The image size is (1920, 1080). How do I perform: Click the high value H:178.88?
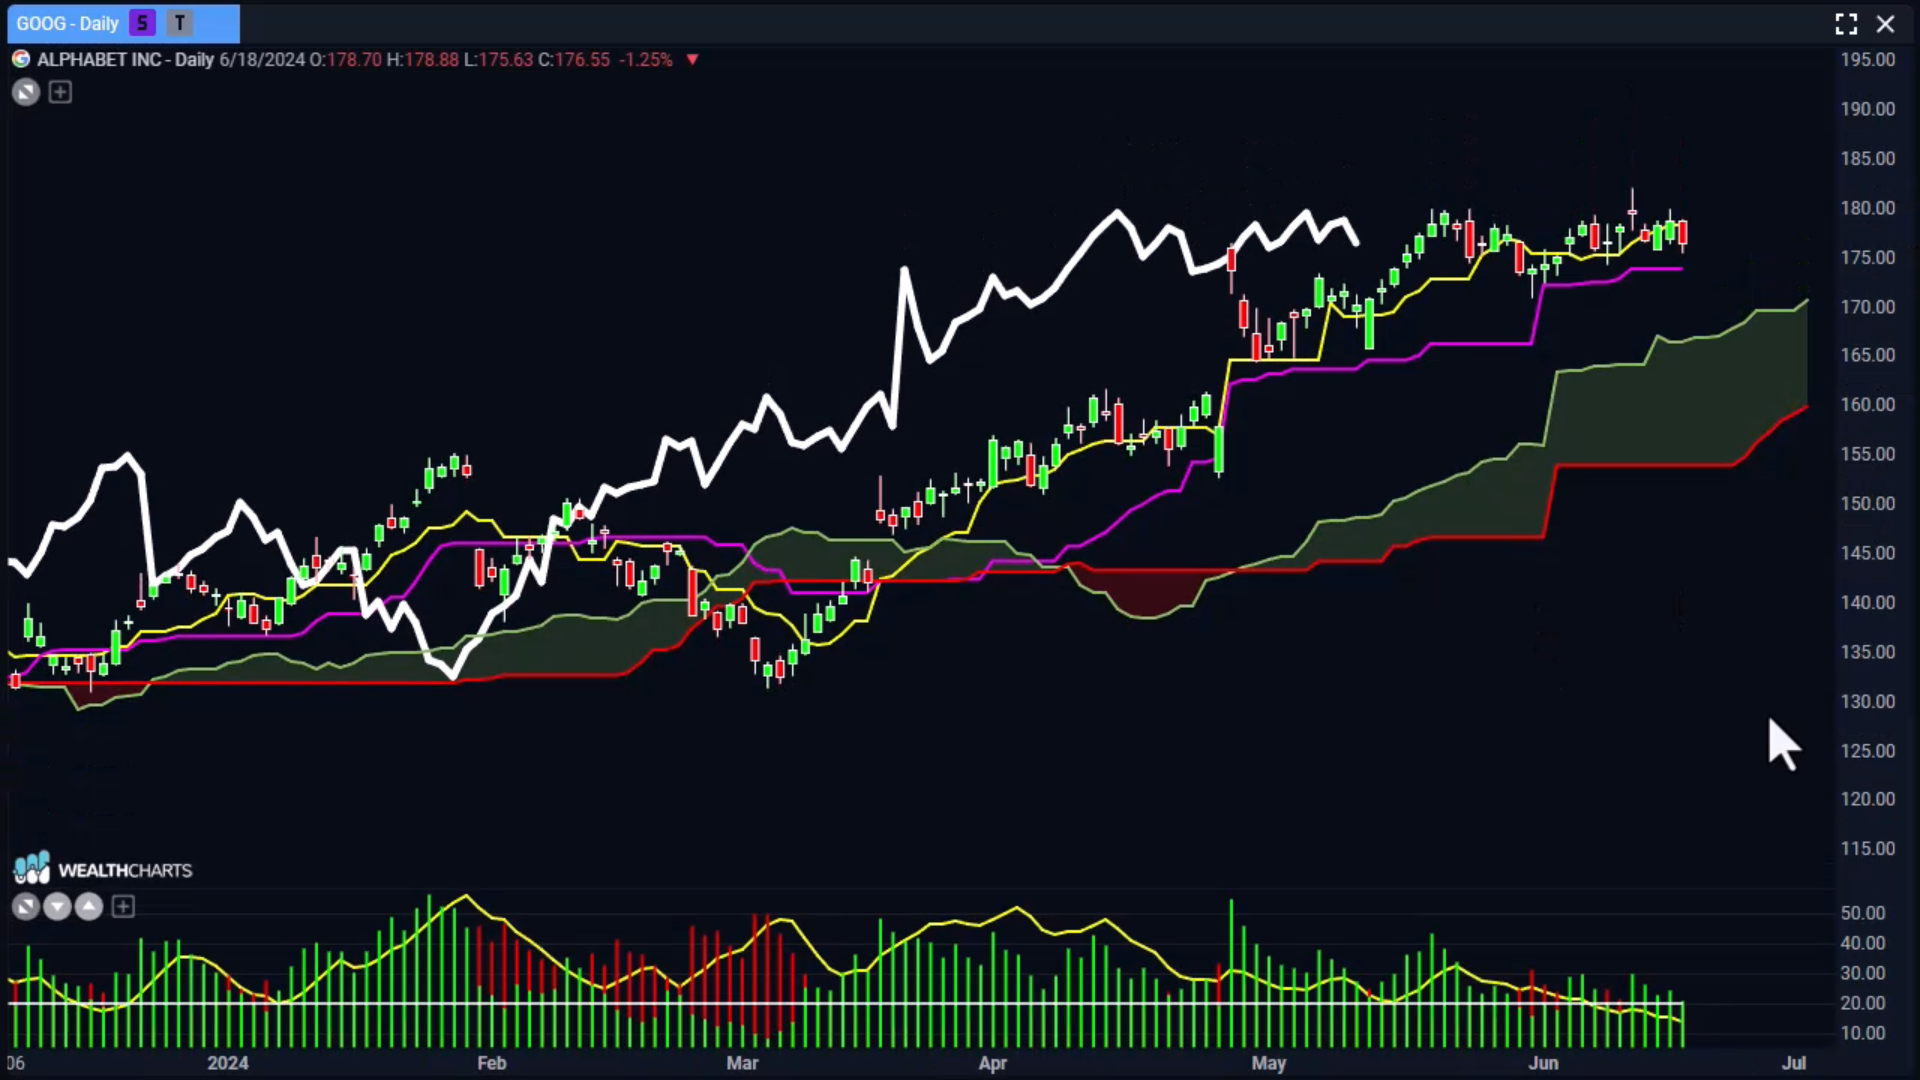point(423,60)
